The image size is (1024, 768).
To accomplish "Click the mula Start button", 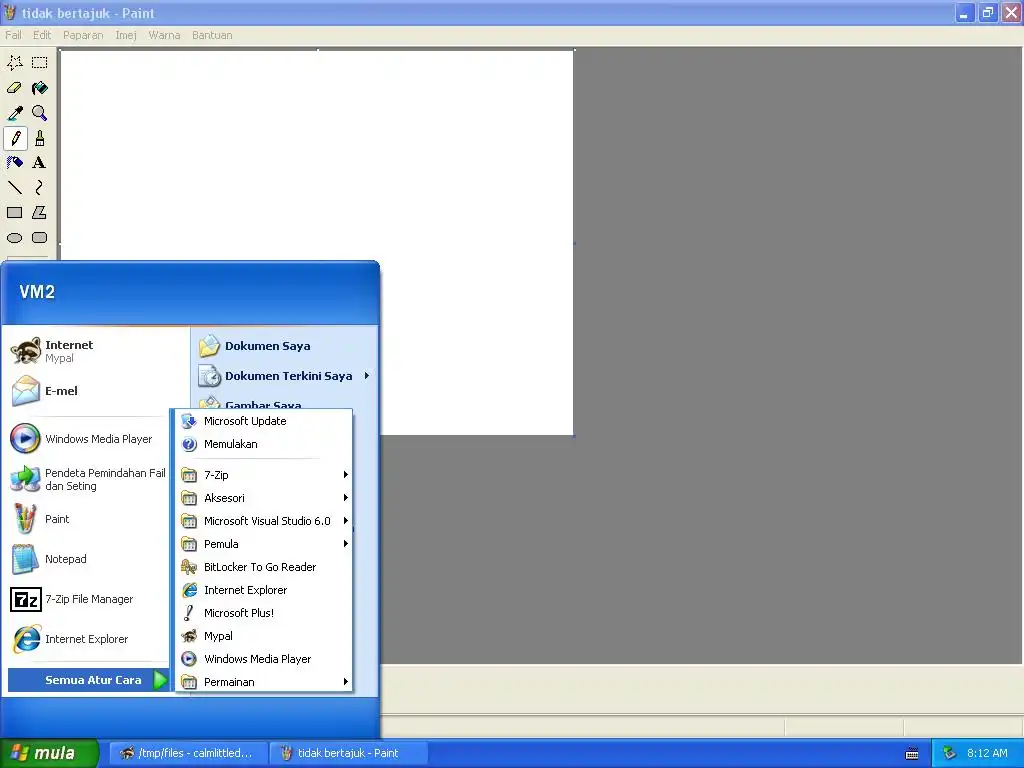I will pos(49,753).
